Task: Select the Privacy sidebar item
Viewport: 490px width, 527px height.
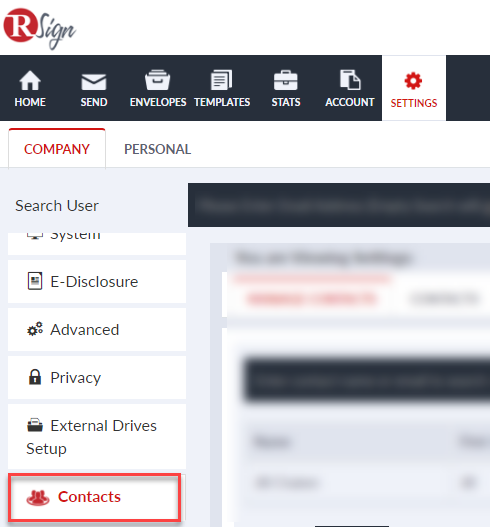Action: click(x=97, y=377)
